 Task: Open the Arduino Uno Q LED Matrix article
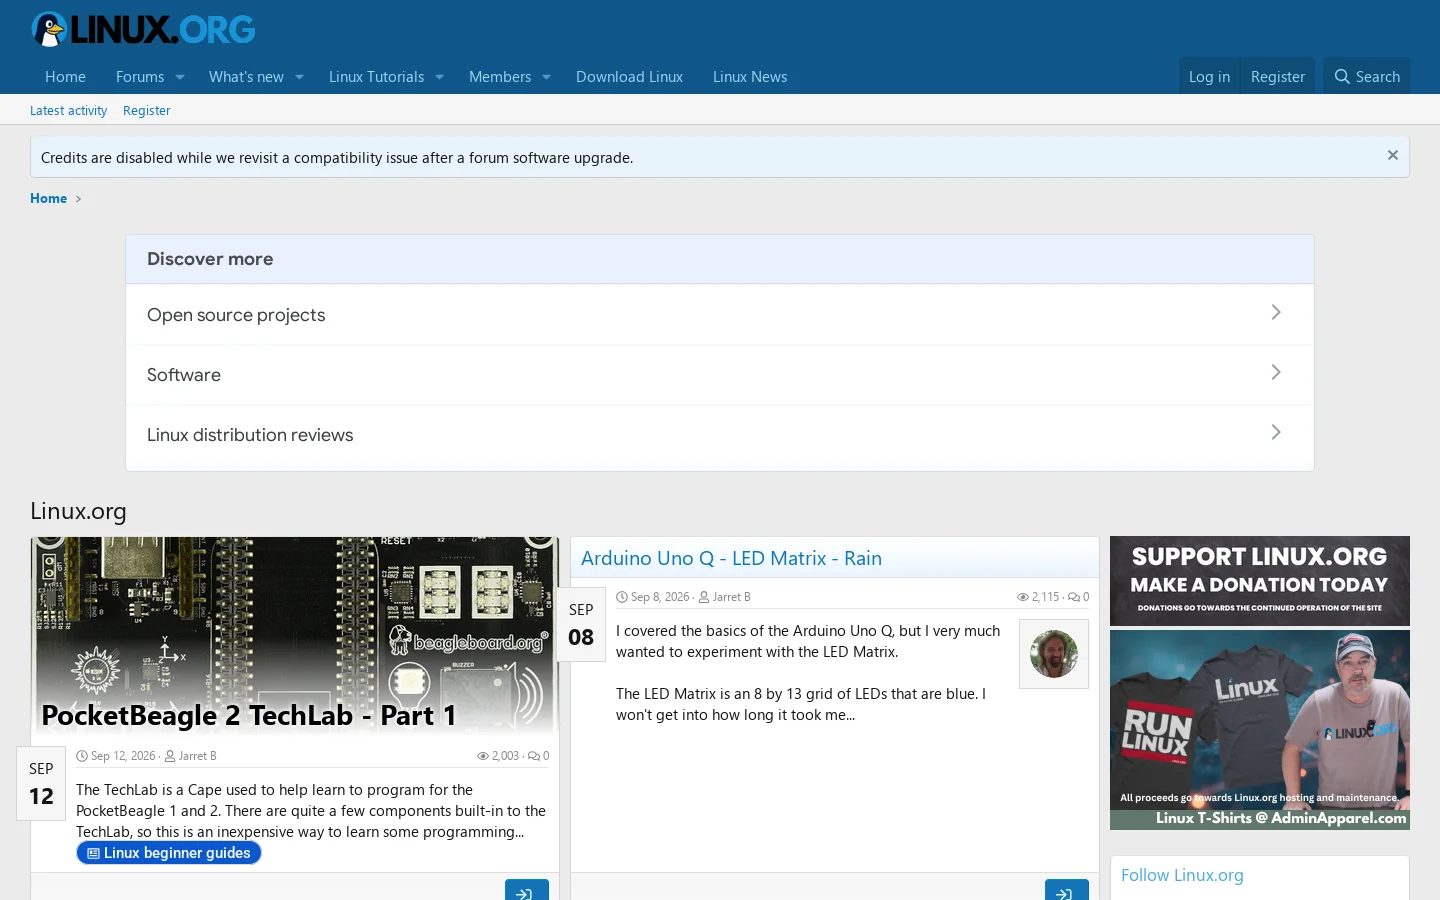(731, 558)
